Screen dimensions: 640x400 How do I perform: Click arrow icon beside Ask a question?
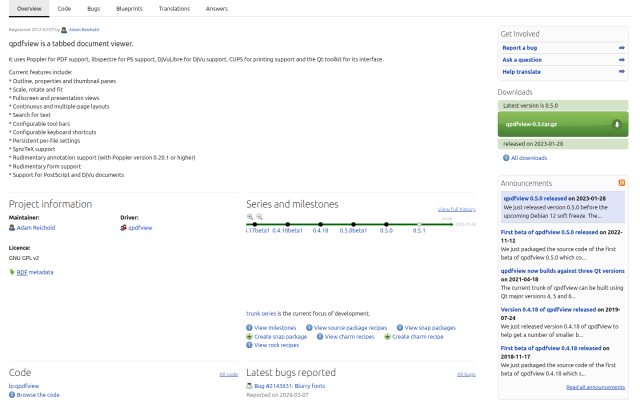622,60
